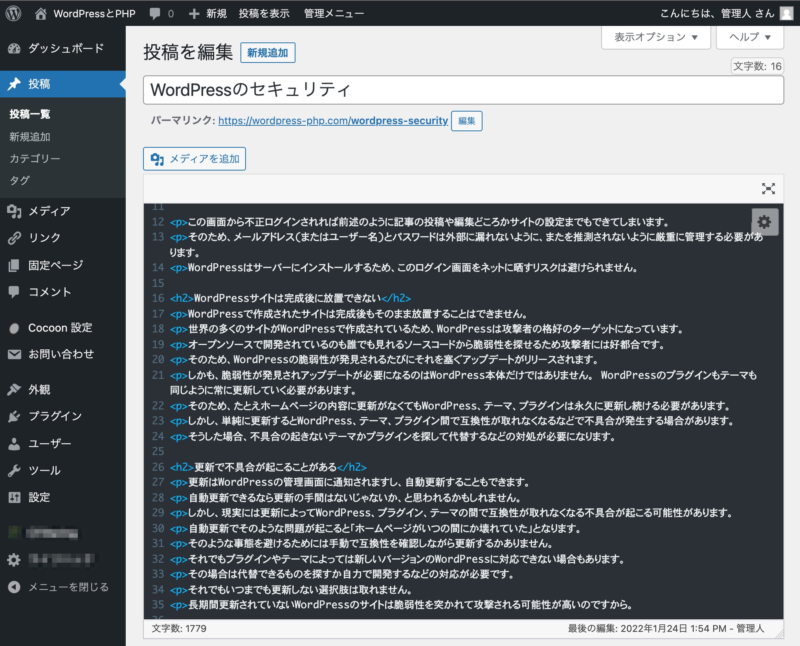Viewport: 800px width, 646px height.
Task: Click the home icon beside WordPressとPHP
Action: click(41, 13)
